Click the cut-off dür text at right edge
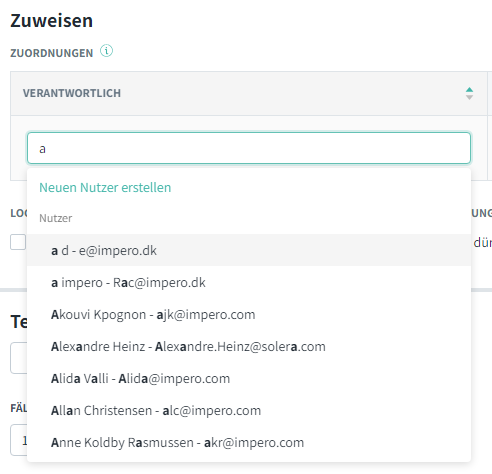Screen dimensions: 492x474 (482, 242)
